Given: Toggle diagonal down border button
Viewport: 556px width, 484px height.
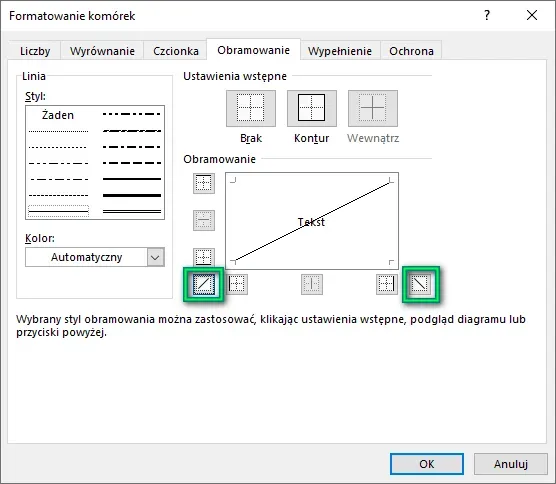Looking at the screenshot, I should (420, 284).
